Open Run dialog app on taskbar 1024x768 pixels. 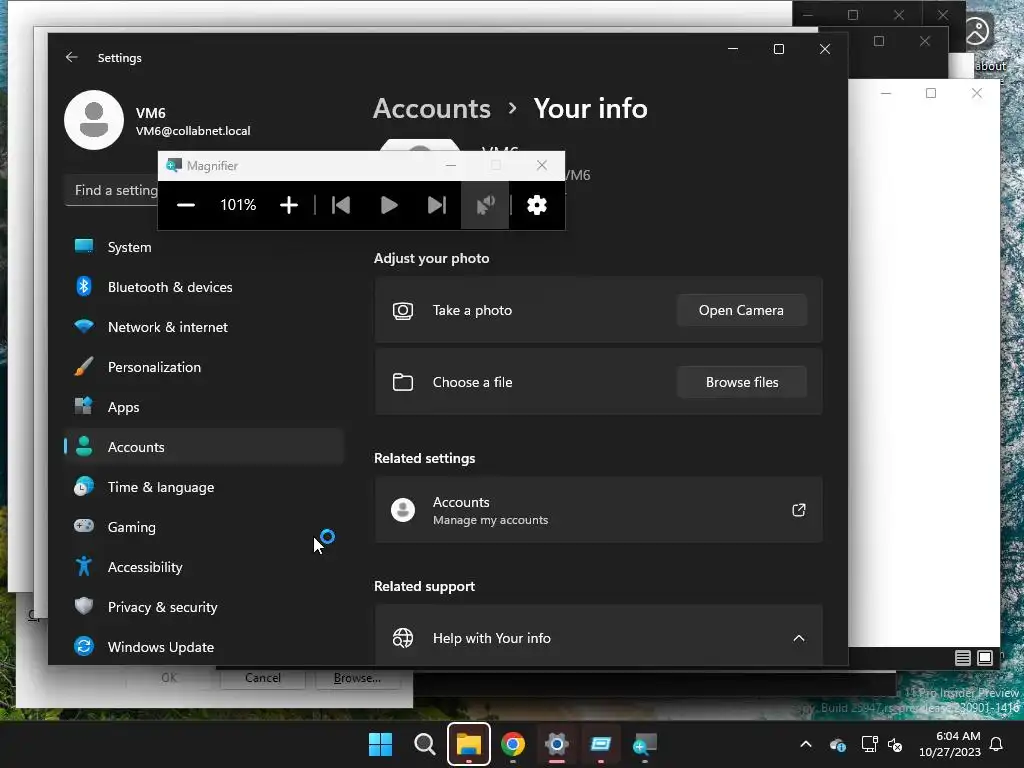point(601,744)
